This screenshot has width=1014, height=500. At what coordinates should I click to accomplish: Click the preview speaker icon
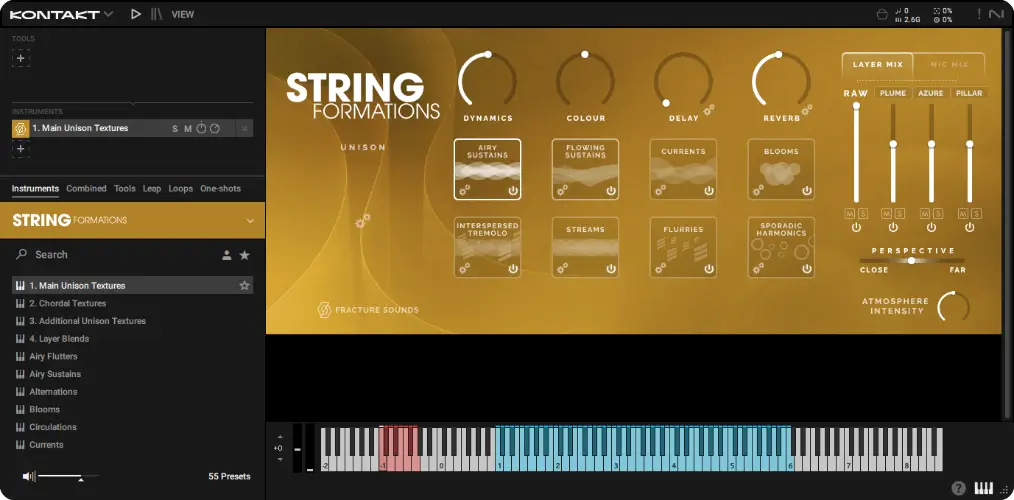click(x=28, y=476)
